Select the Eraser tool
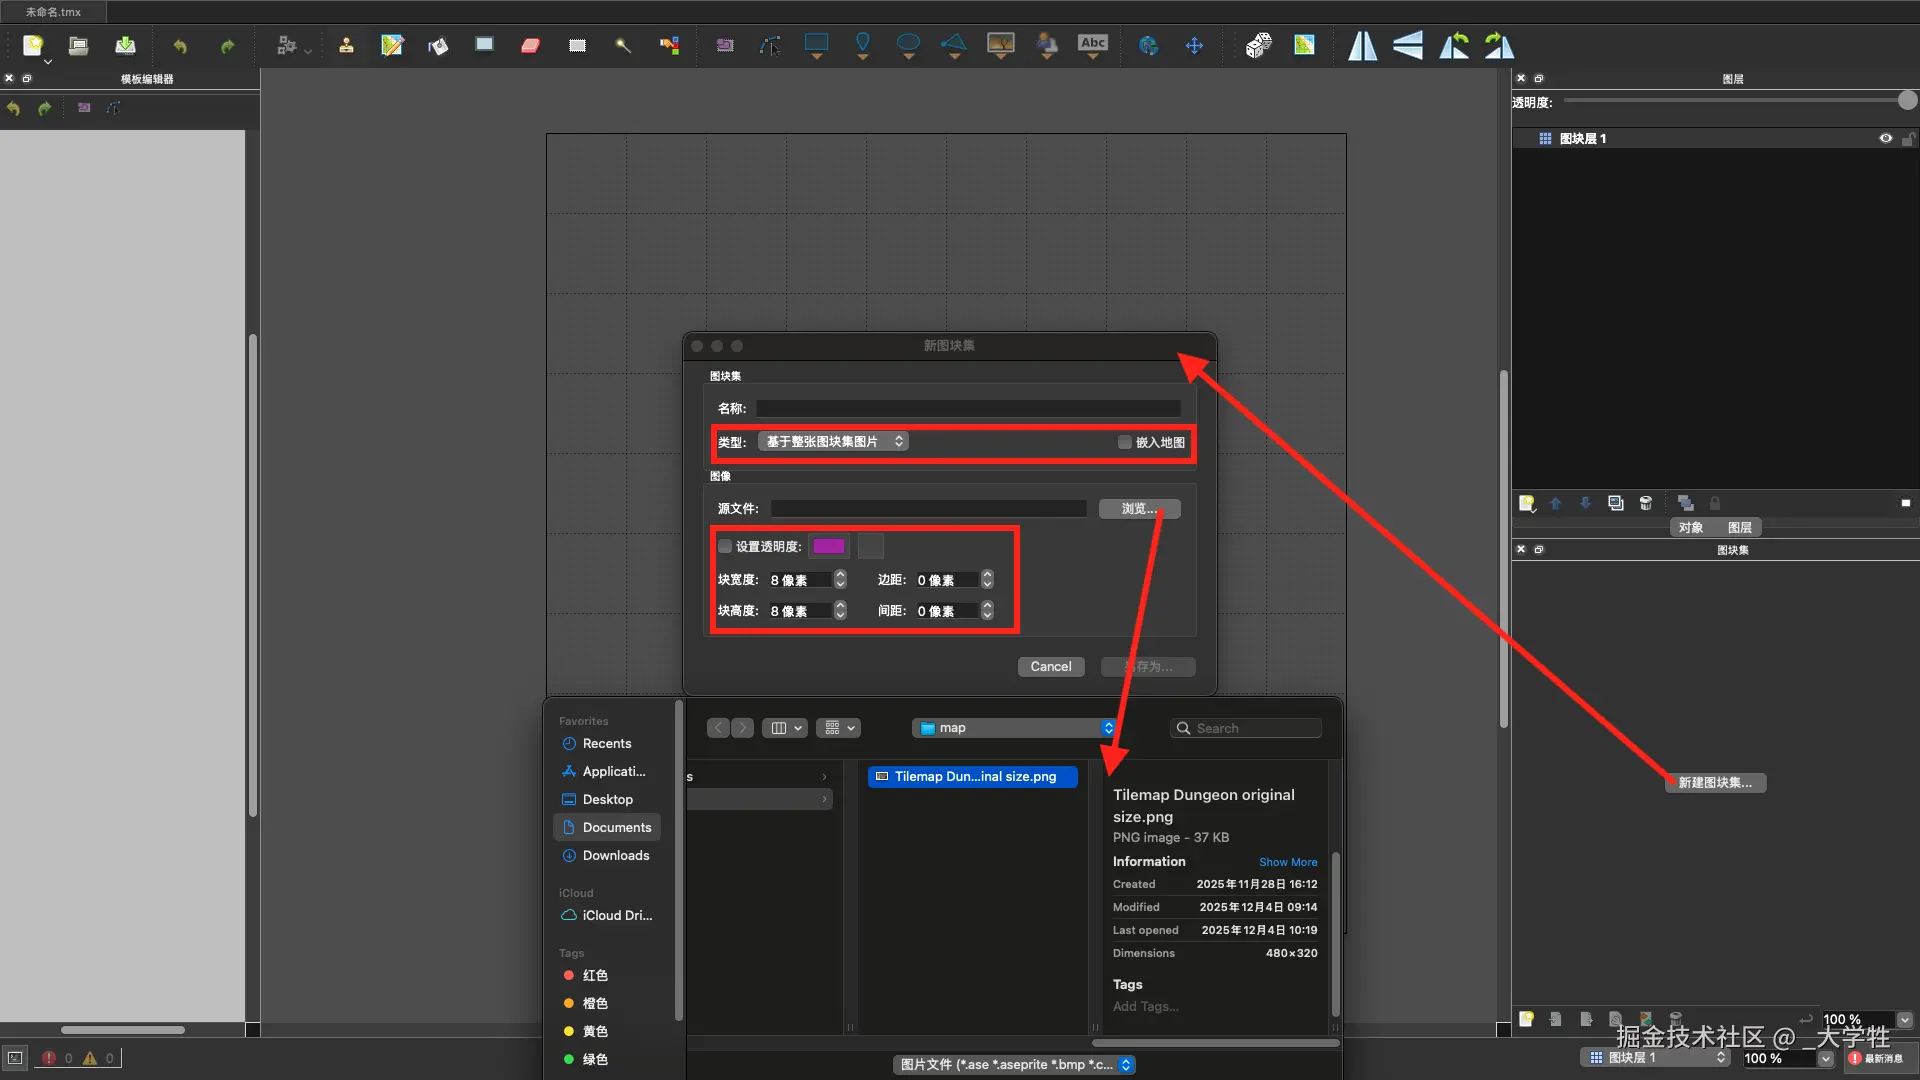Image resolution: width=1920 pixels, height=1080 pixels. [531, 45]
